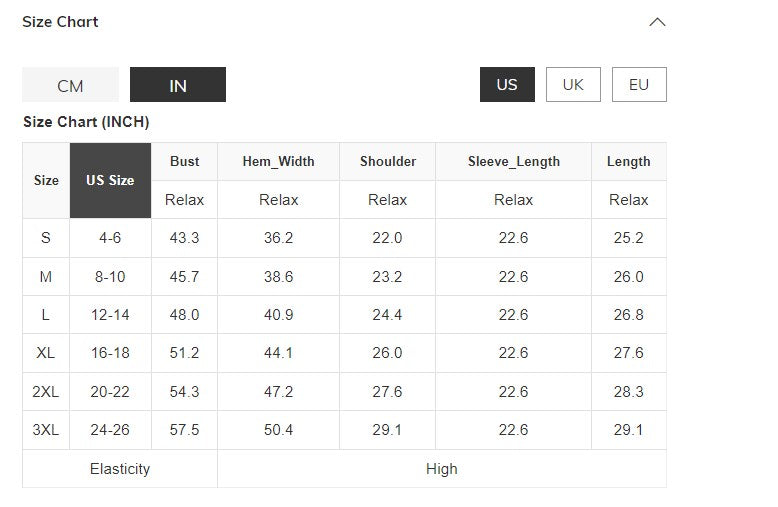778x507 pixels.
Task: Select US sizing region
Action: click(x=507, y=85)
